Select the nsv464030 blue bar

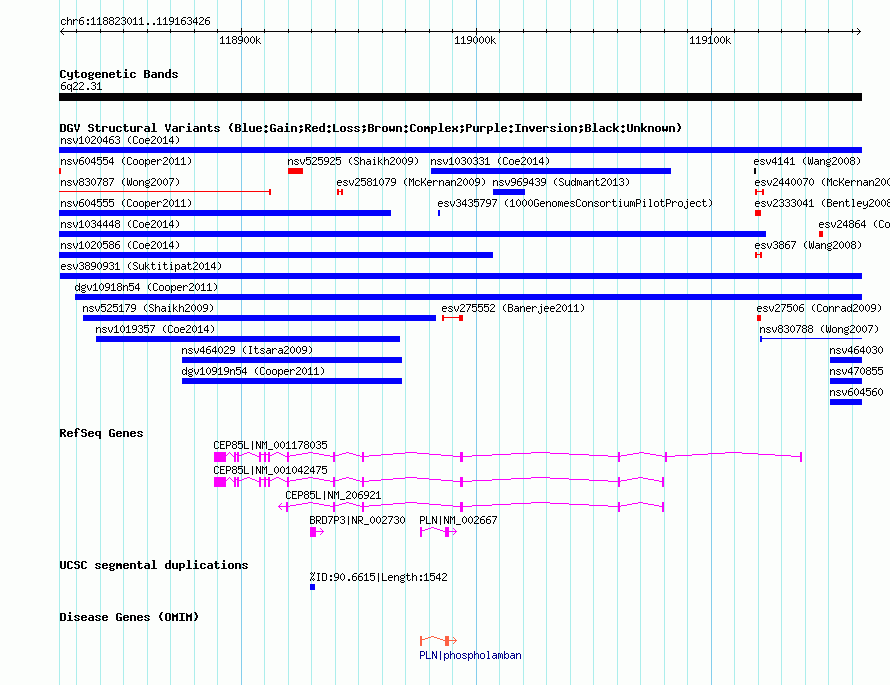point(846,360)
